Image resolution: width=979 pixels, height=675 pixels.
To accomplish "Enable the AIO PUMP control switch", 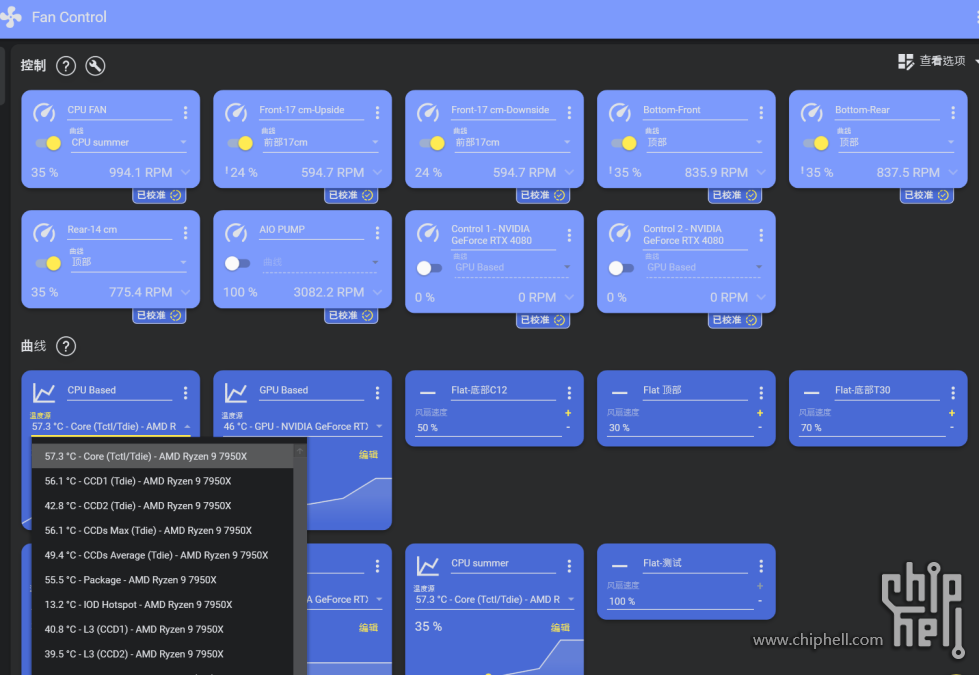I will tap(237, 263).
